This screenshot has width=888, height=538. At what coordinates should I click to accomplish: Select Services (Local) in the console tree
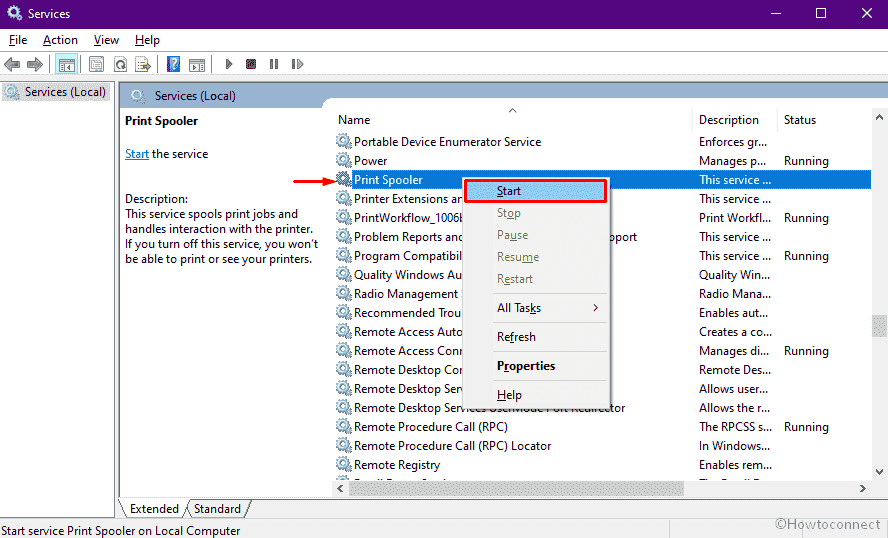(54, 92)
